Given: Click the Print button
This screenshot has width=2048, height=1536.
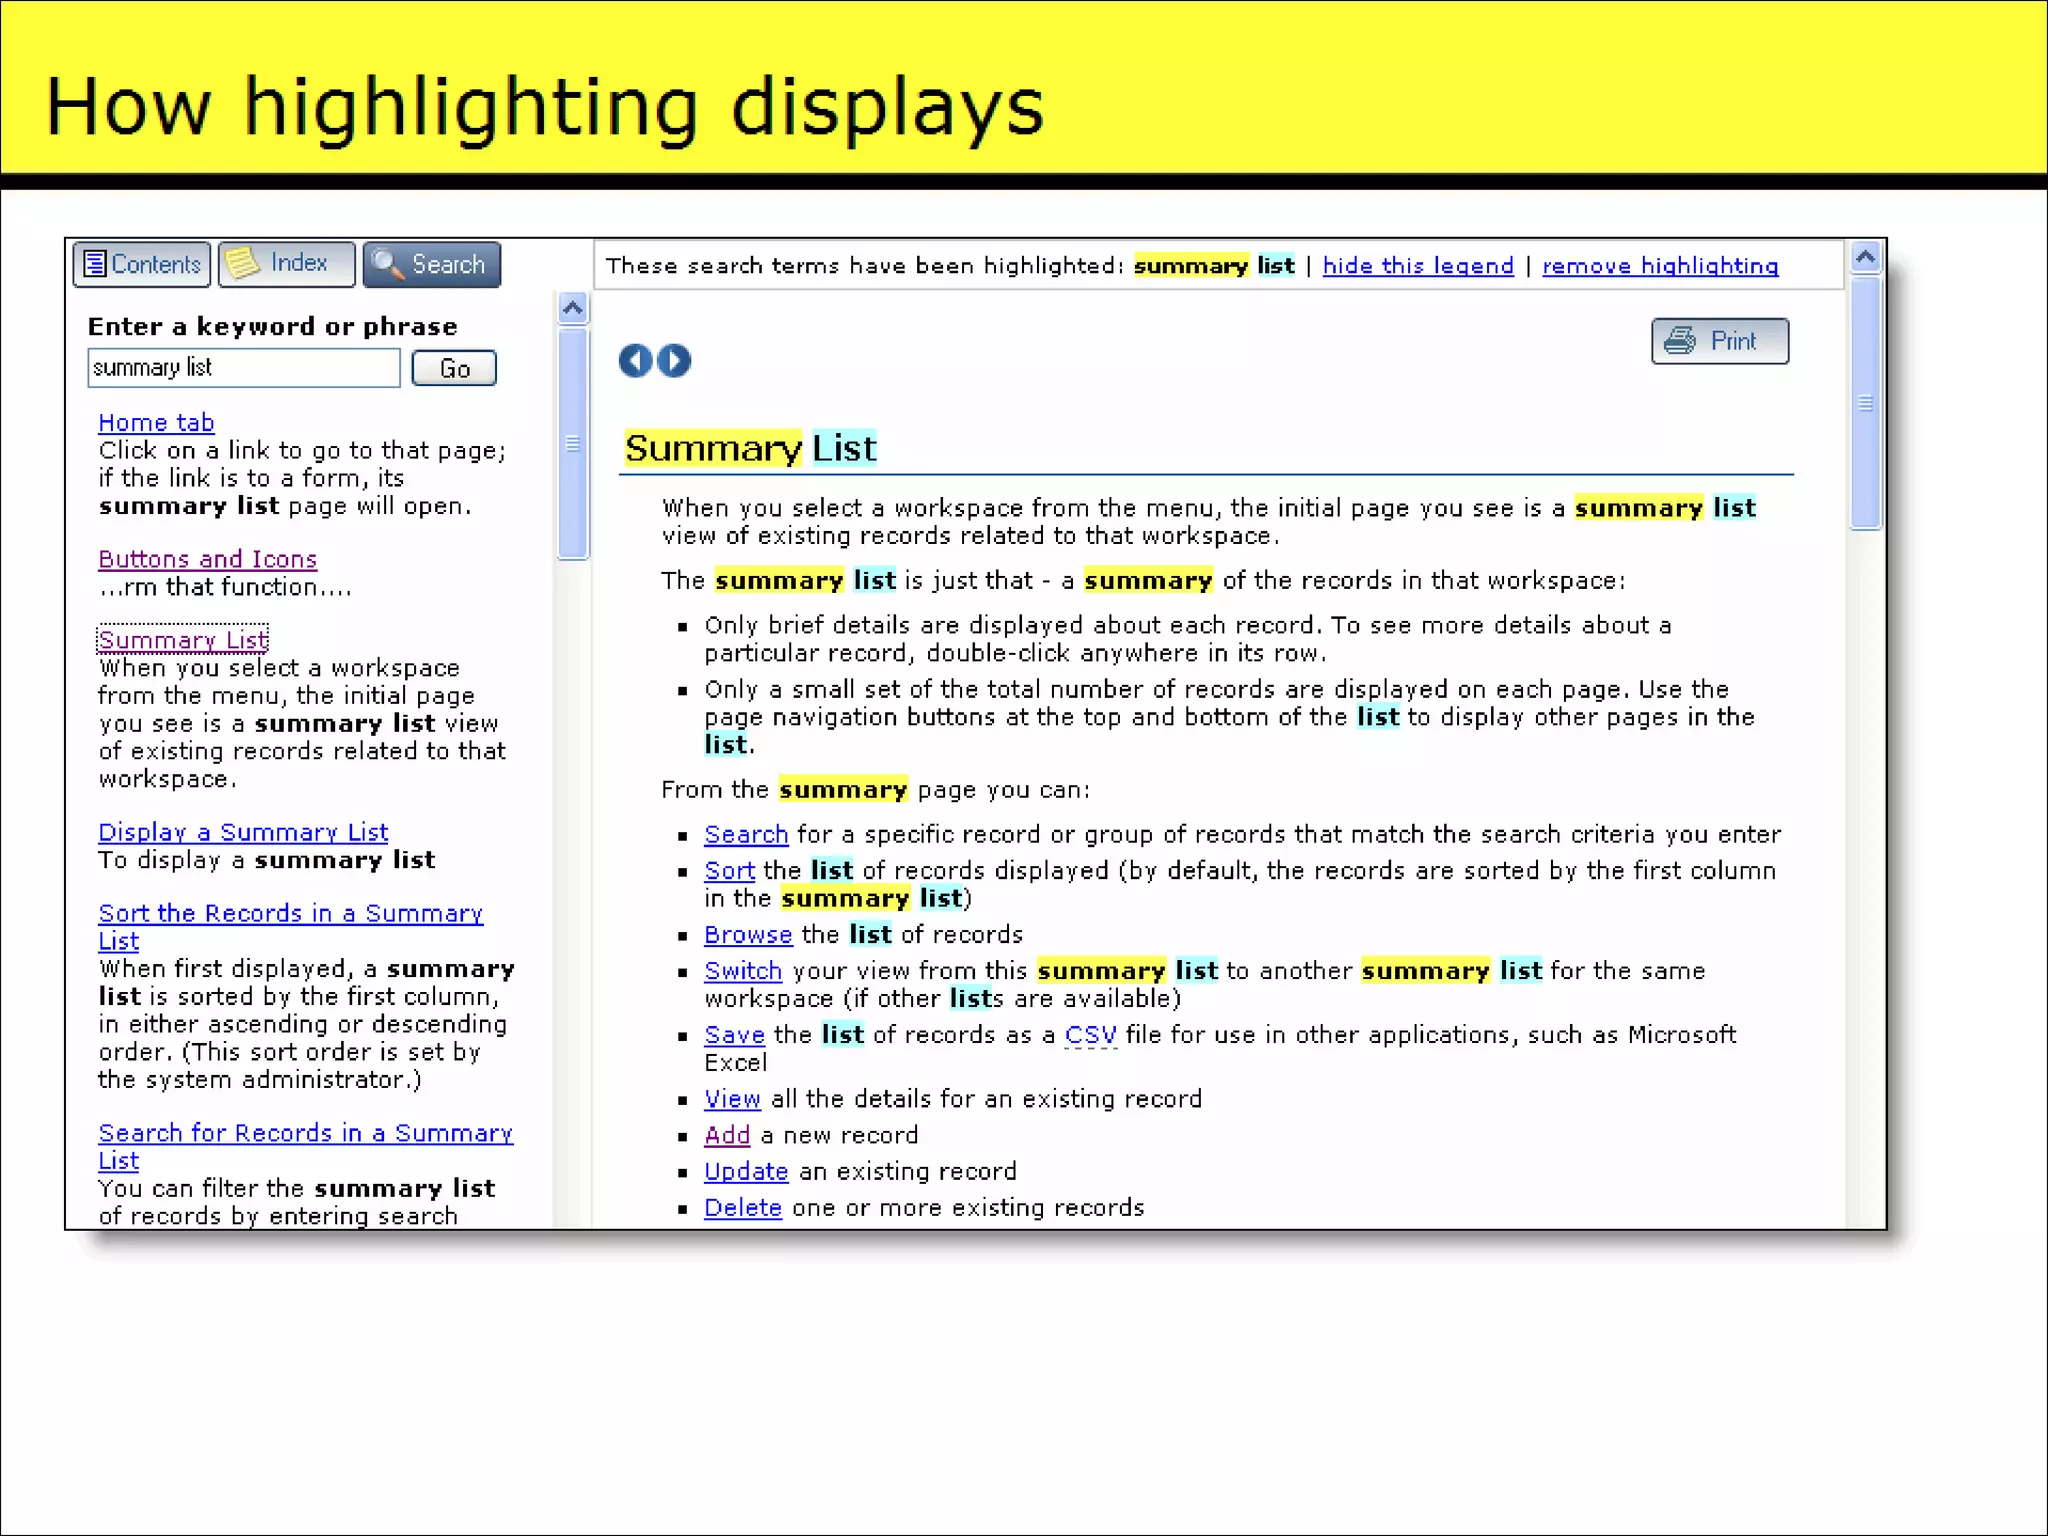Looking at the screenshot, I should click(1719, 341).
